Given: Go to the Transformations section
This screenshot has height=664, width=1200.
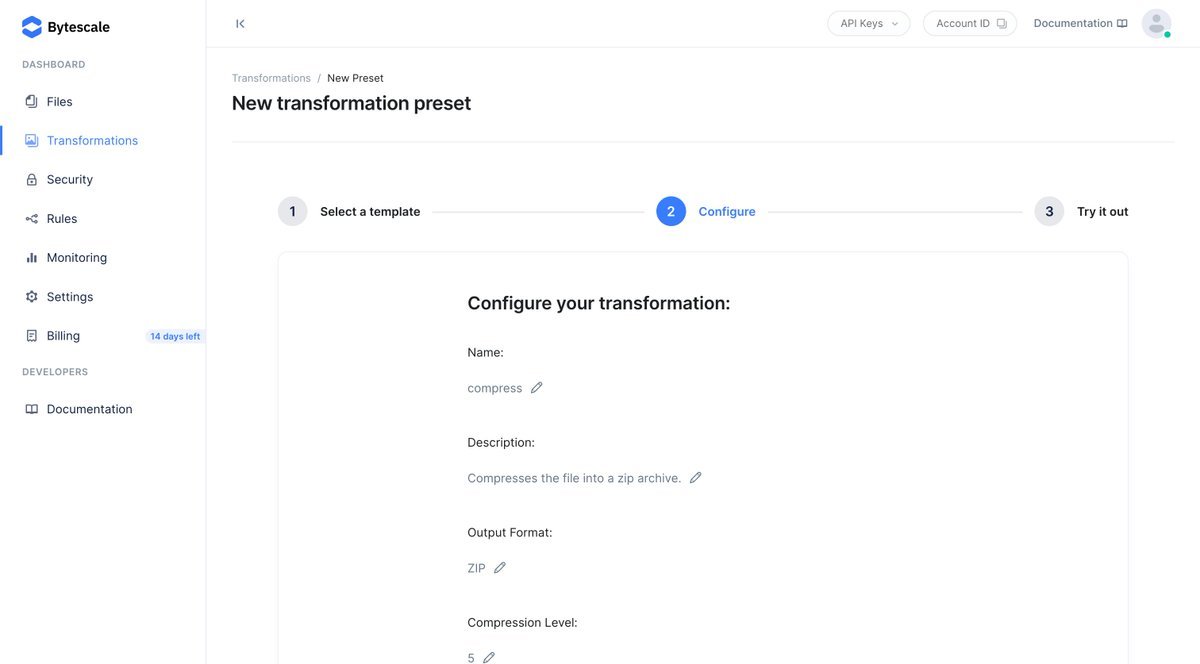Looking at the screenshot, I should 92,141.
